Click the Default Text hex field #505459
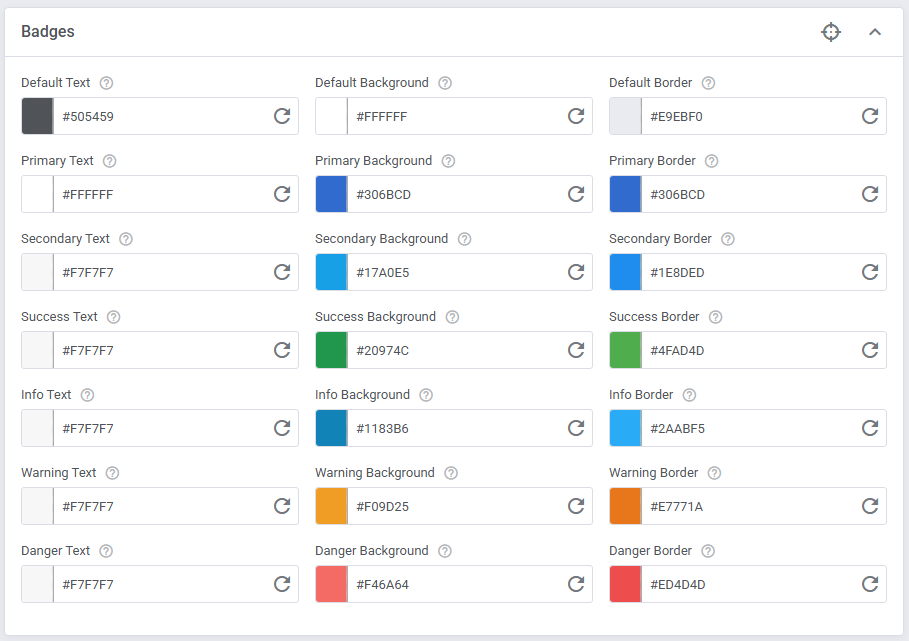The height and width of the screenshot is (641, 909). pos(160,116)
